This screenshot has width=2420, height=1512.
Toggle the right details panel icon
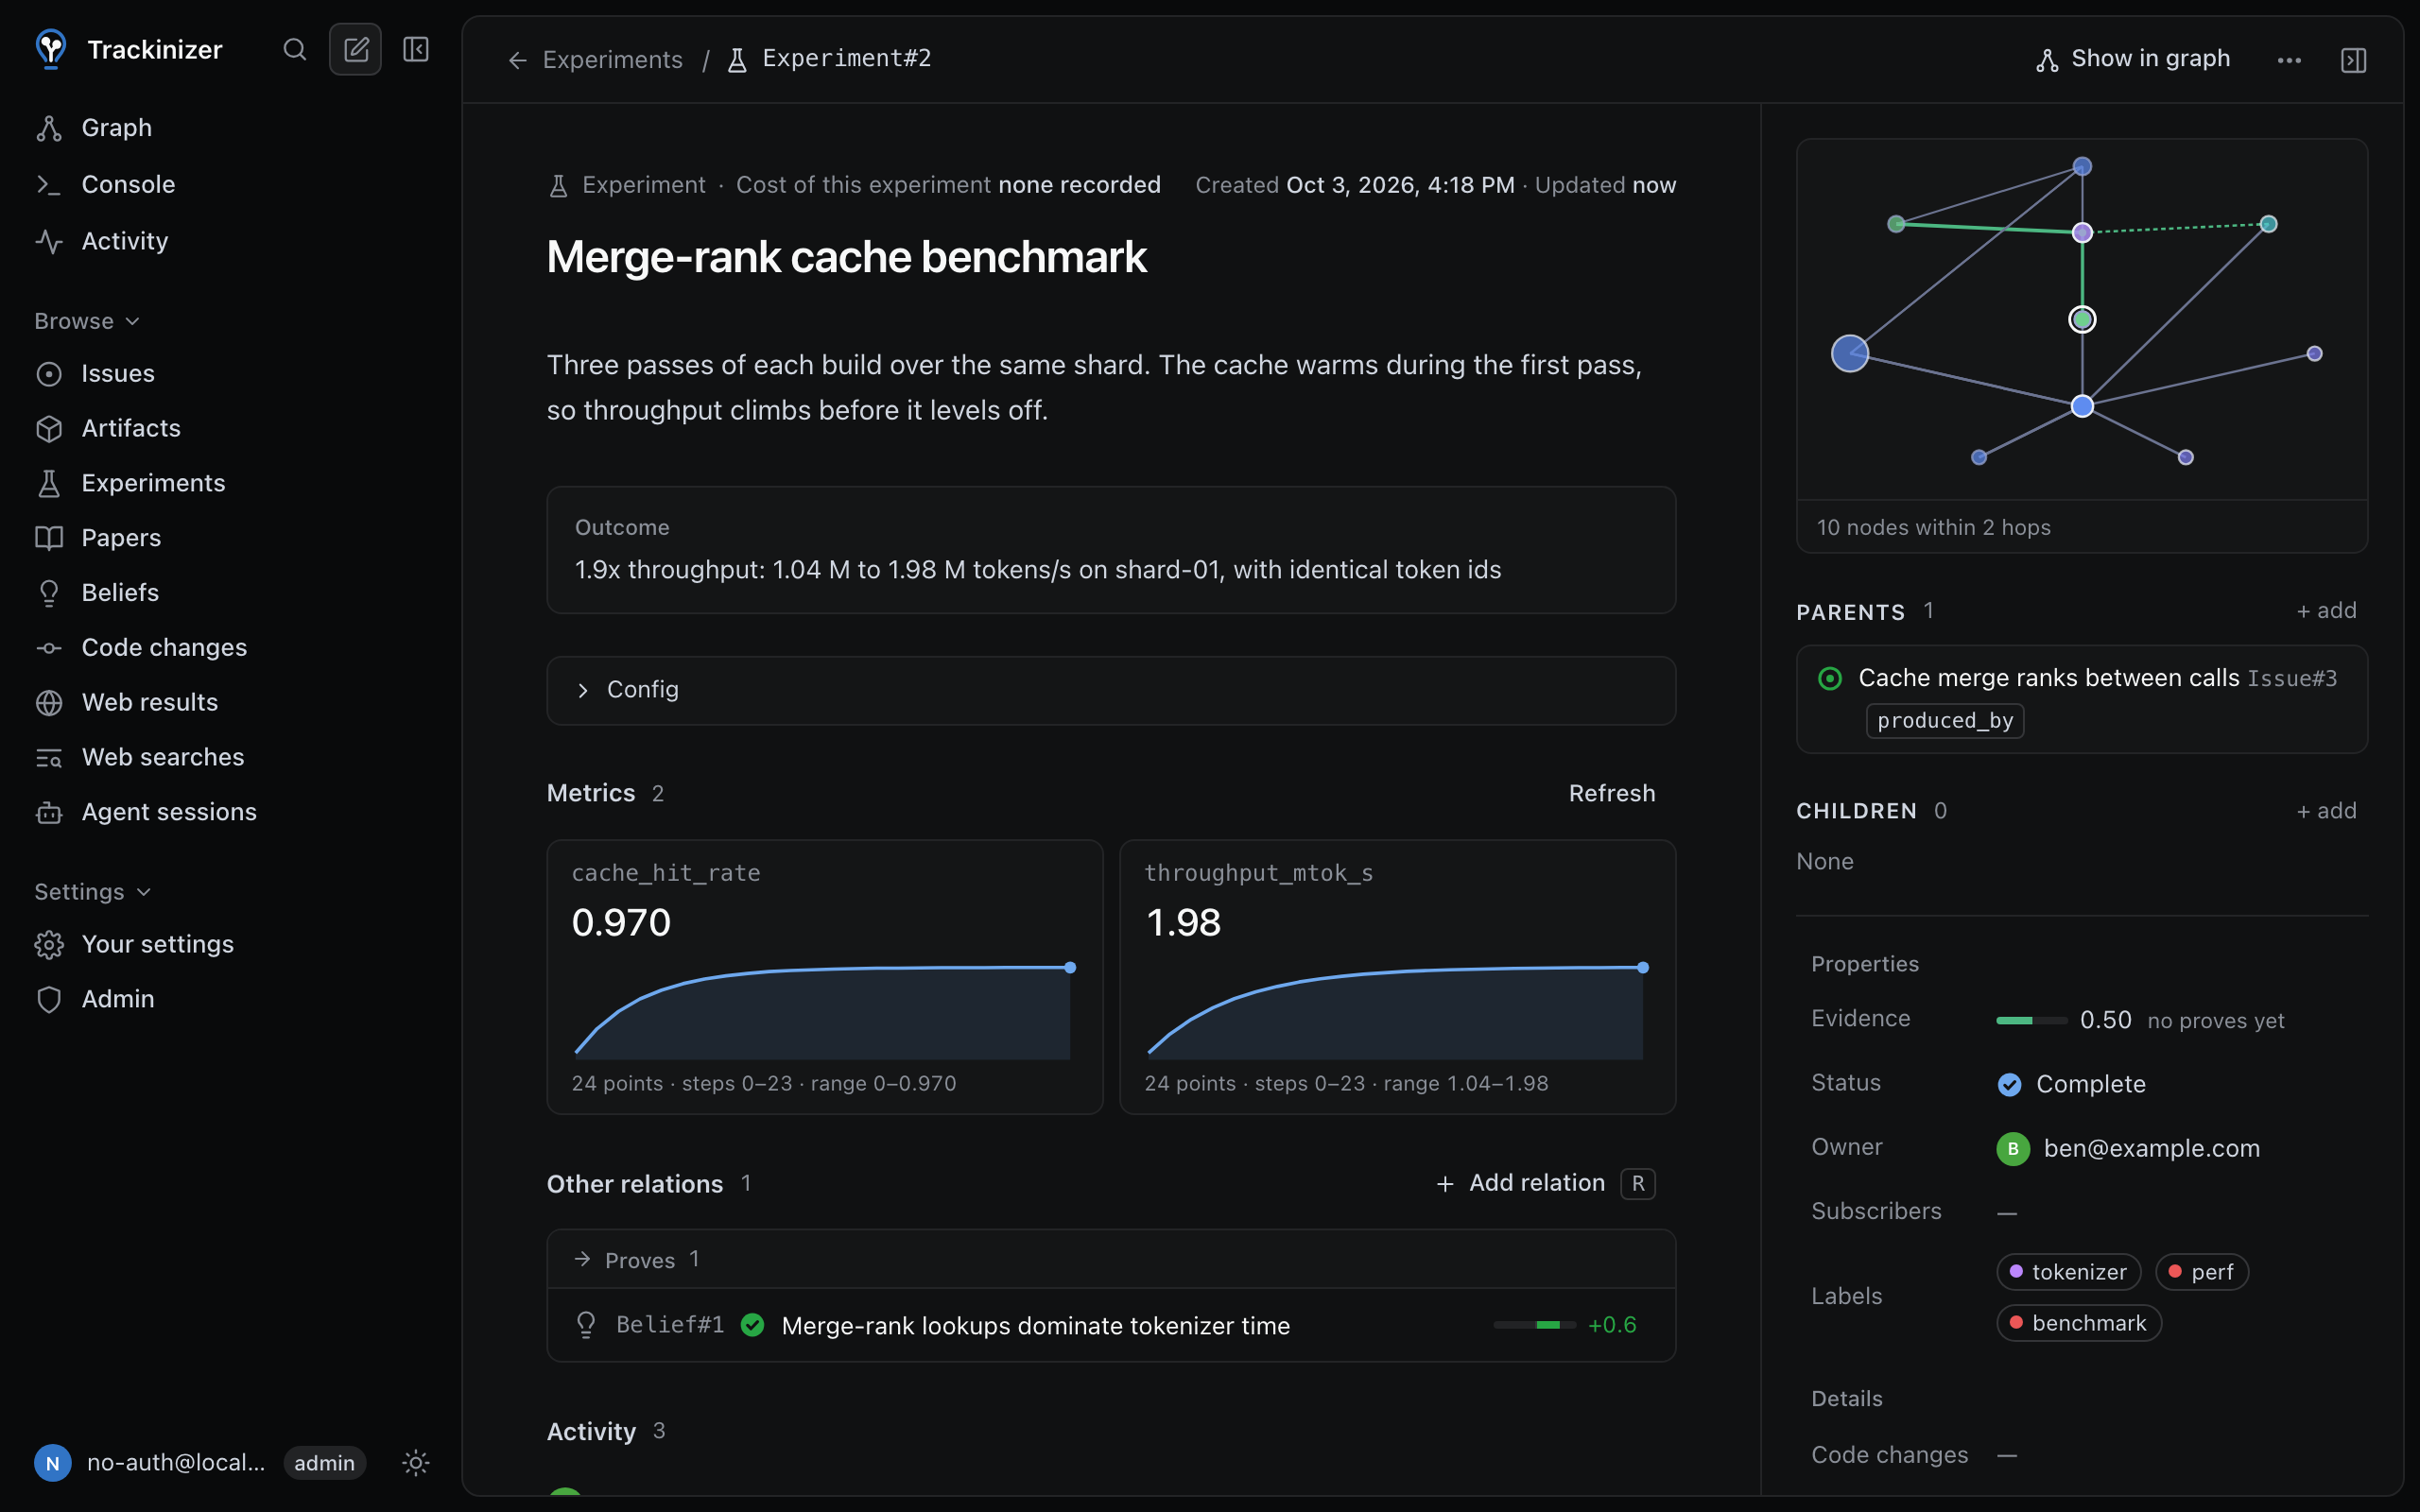[2353, 60]
